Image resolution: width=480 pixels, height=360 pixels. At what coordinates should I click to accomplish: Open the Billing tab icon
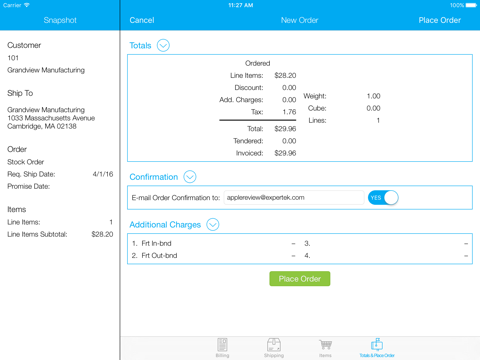(x=222, y=348)
